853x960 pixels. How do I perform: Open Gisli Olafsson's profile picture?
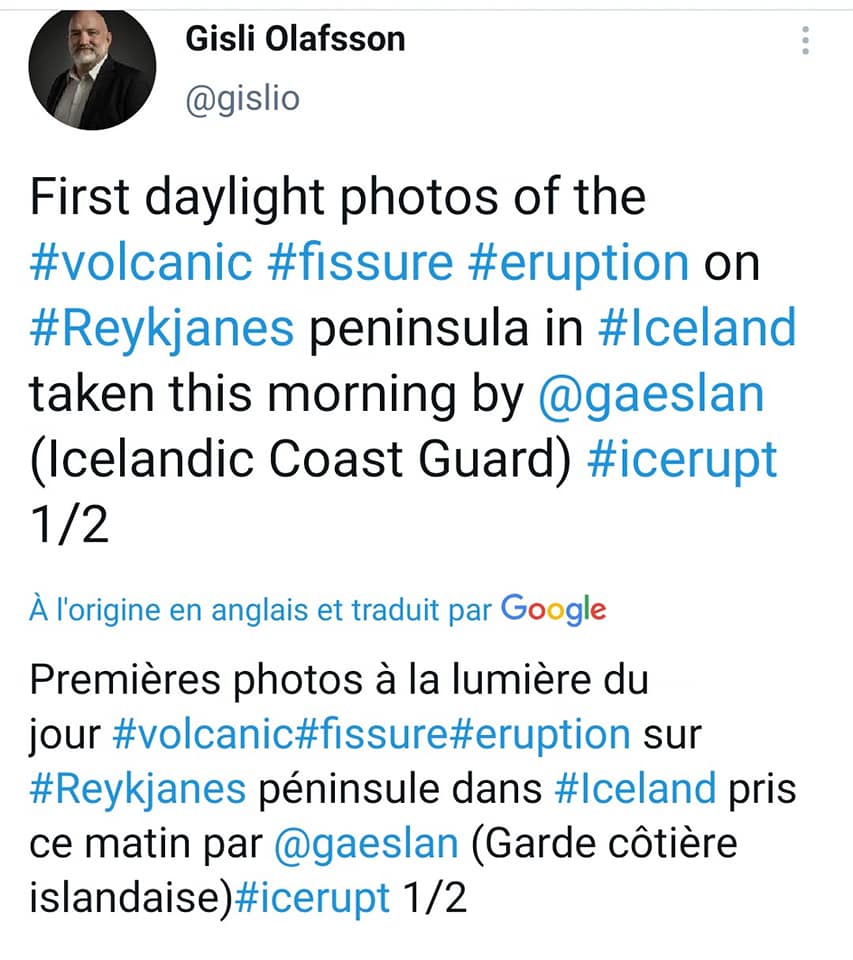pos(92,68)
